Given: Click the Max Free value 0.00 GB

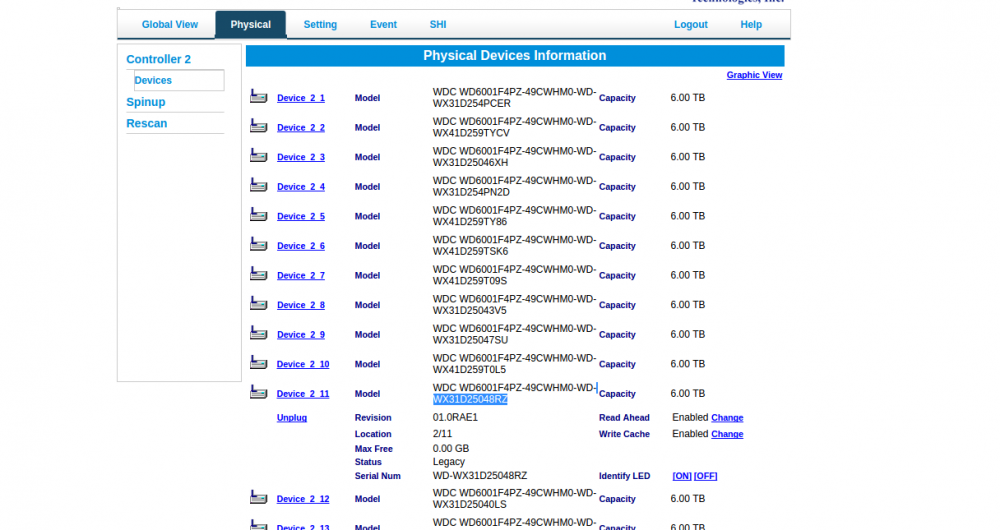Looking at the screenshot, I should [x=450, y=448].
